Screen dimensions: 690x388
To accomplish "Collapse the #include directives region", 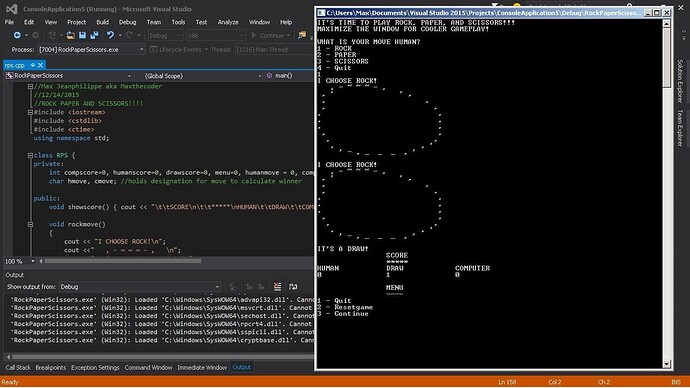I will pos(30,112).
